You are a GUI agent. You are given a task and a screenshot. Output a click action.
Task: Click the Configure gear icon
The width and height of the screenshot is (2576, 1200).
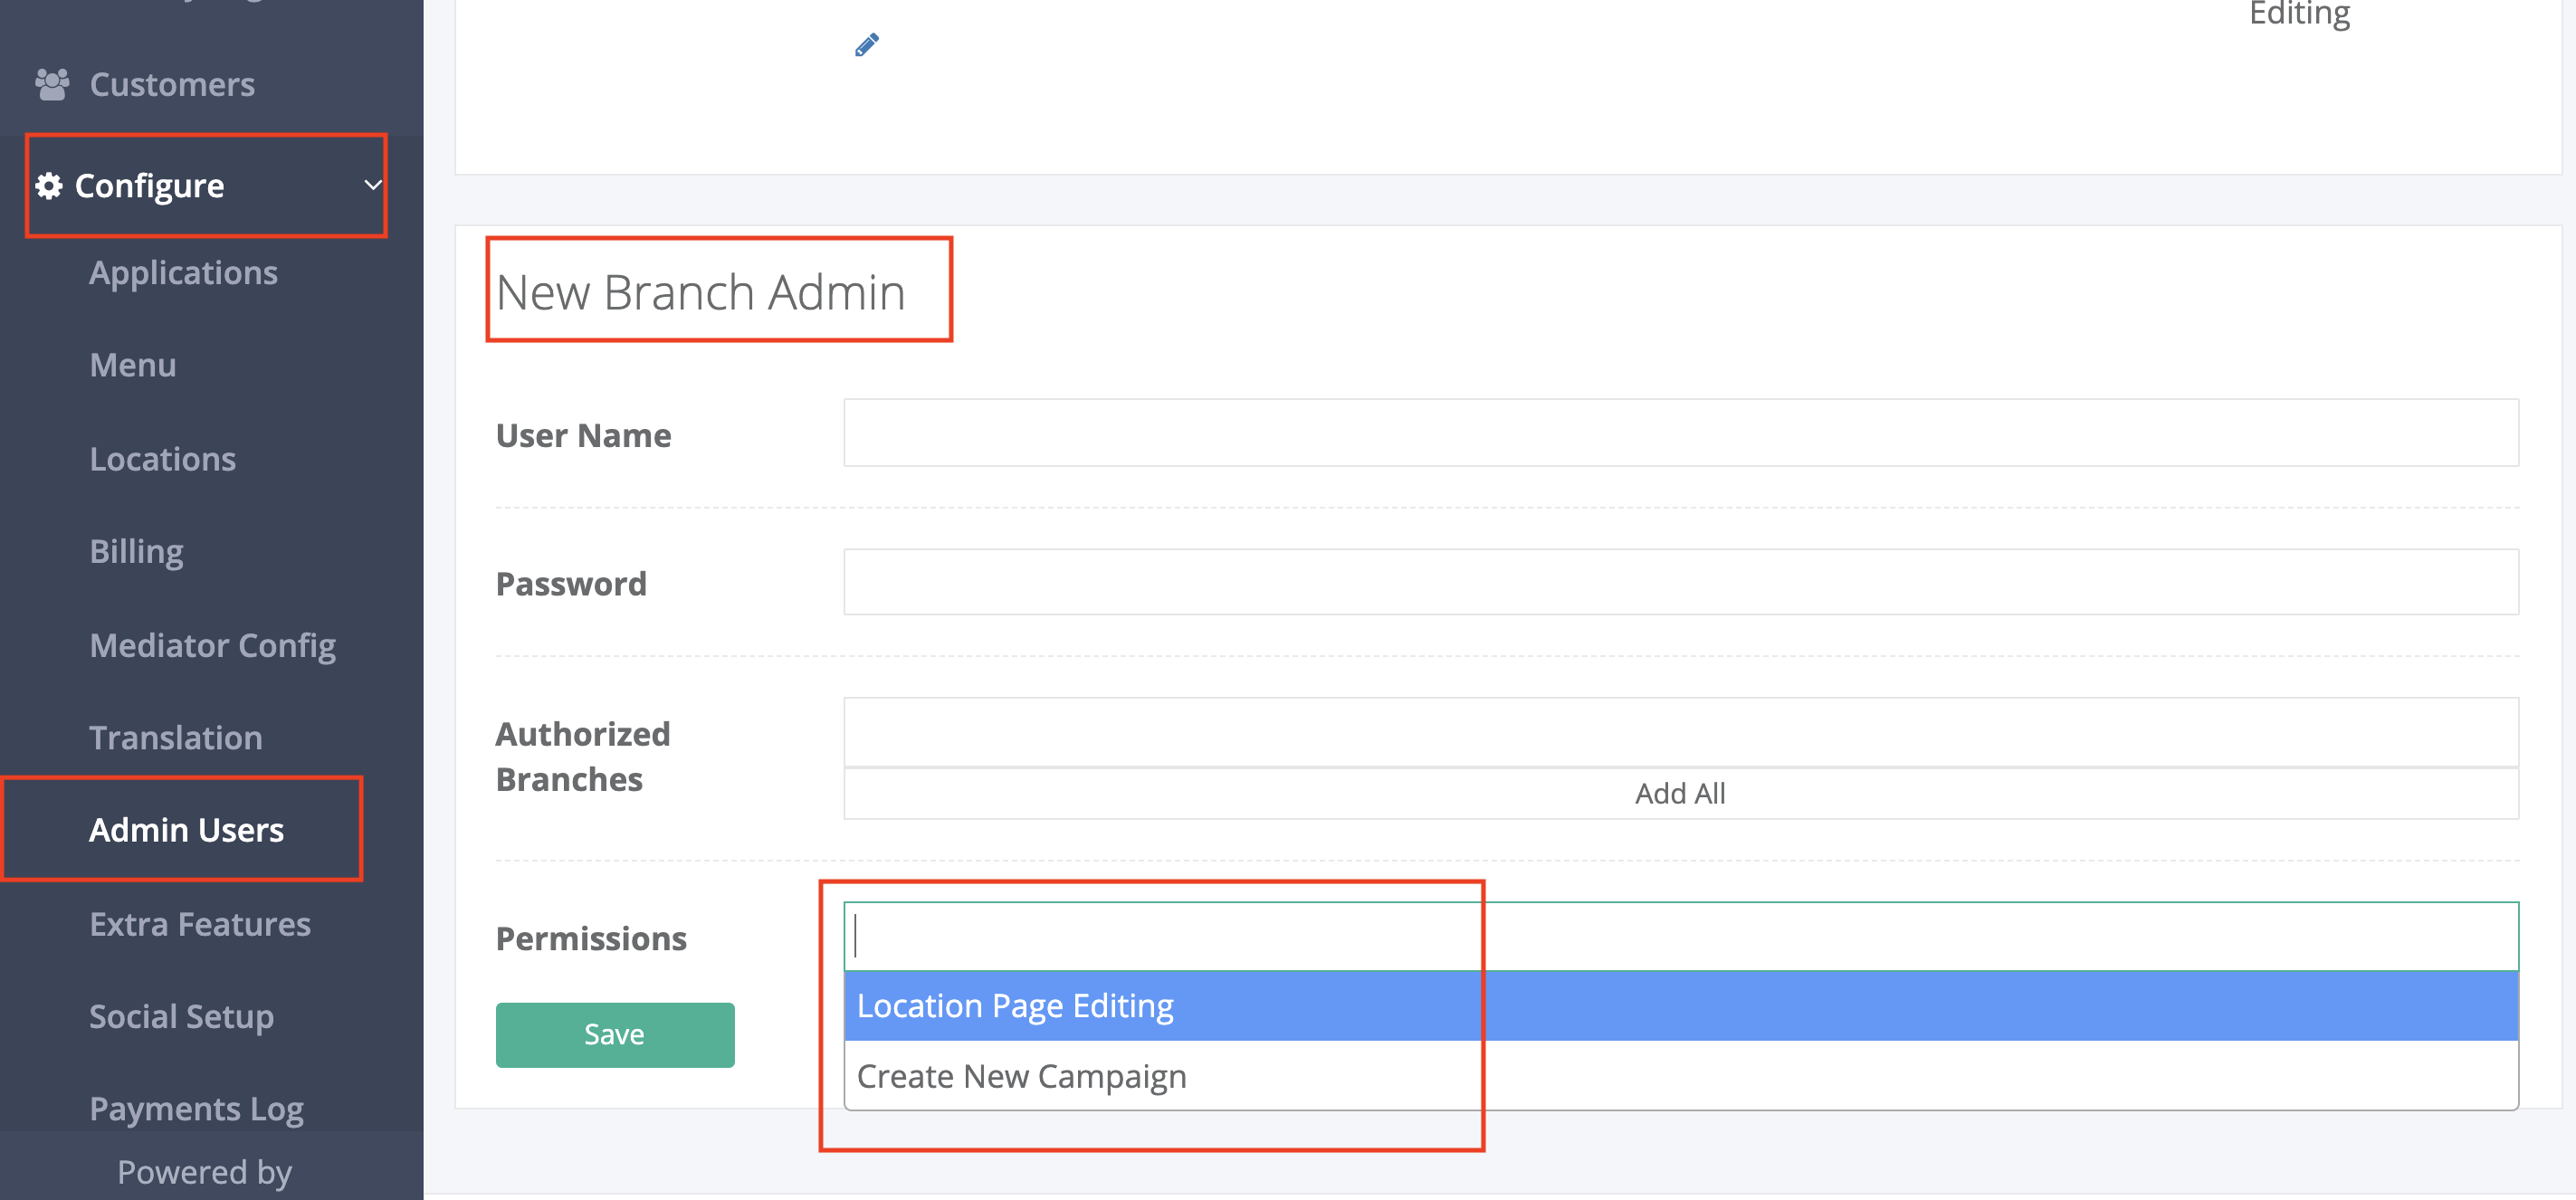(49, 186)
